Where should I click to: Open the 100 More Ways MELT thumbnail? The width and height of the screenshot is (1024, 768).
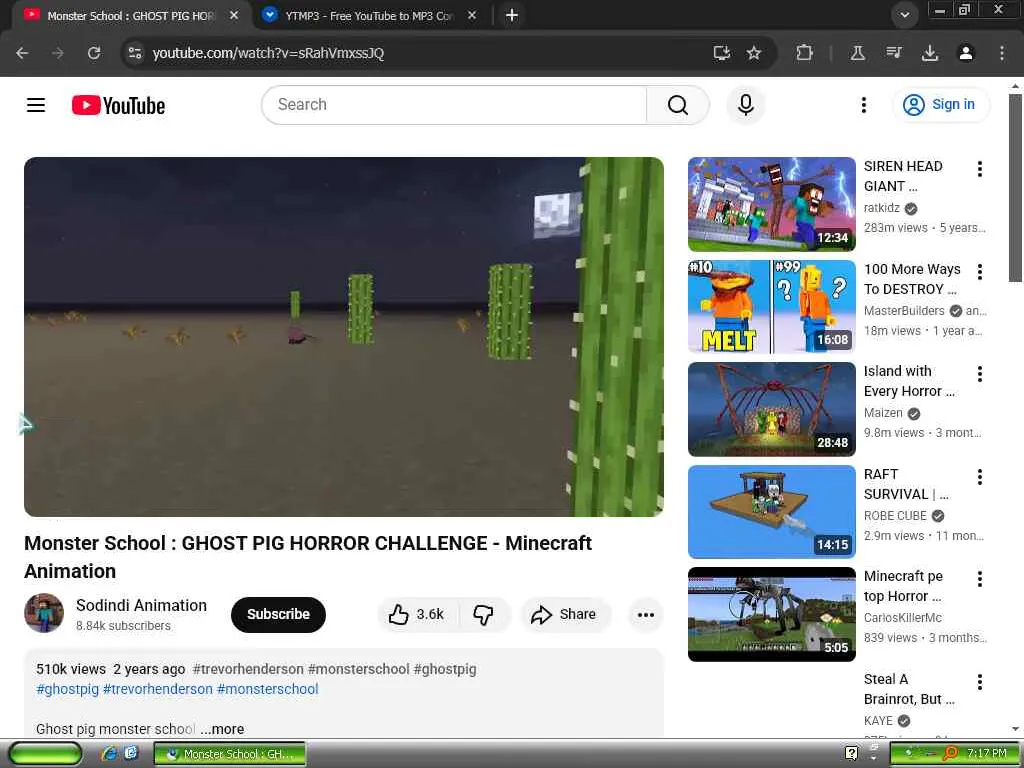coord(771,307)
